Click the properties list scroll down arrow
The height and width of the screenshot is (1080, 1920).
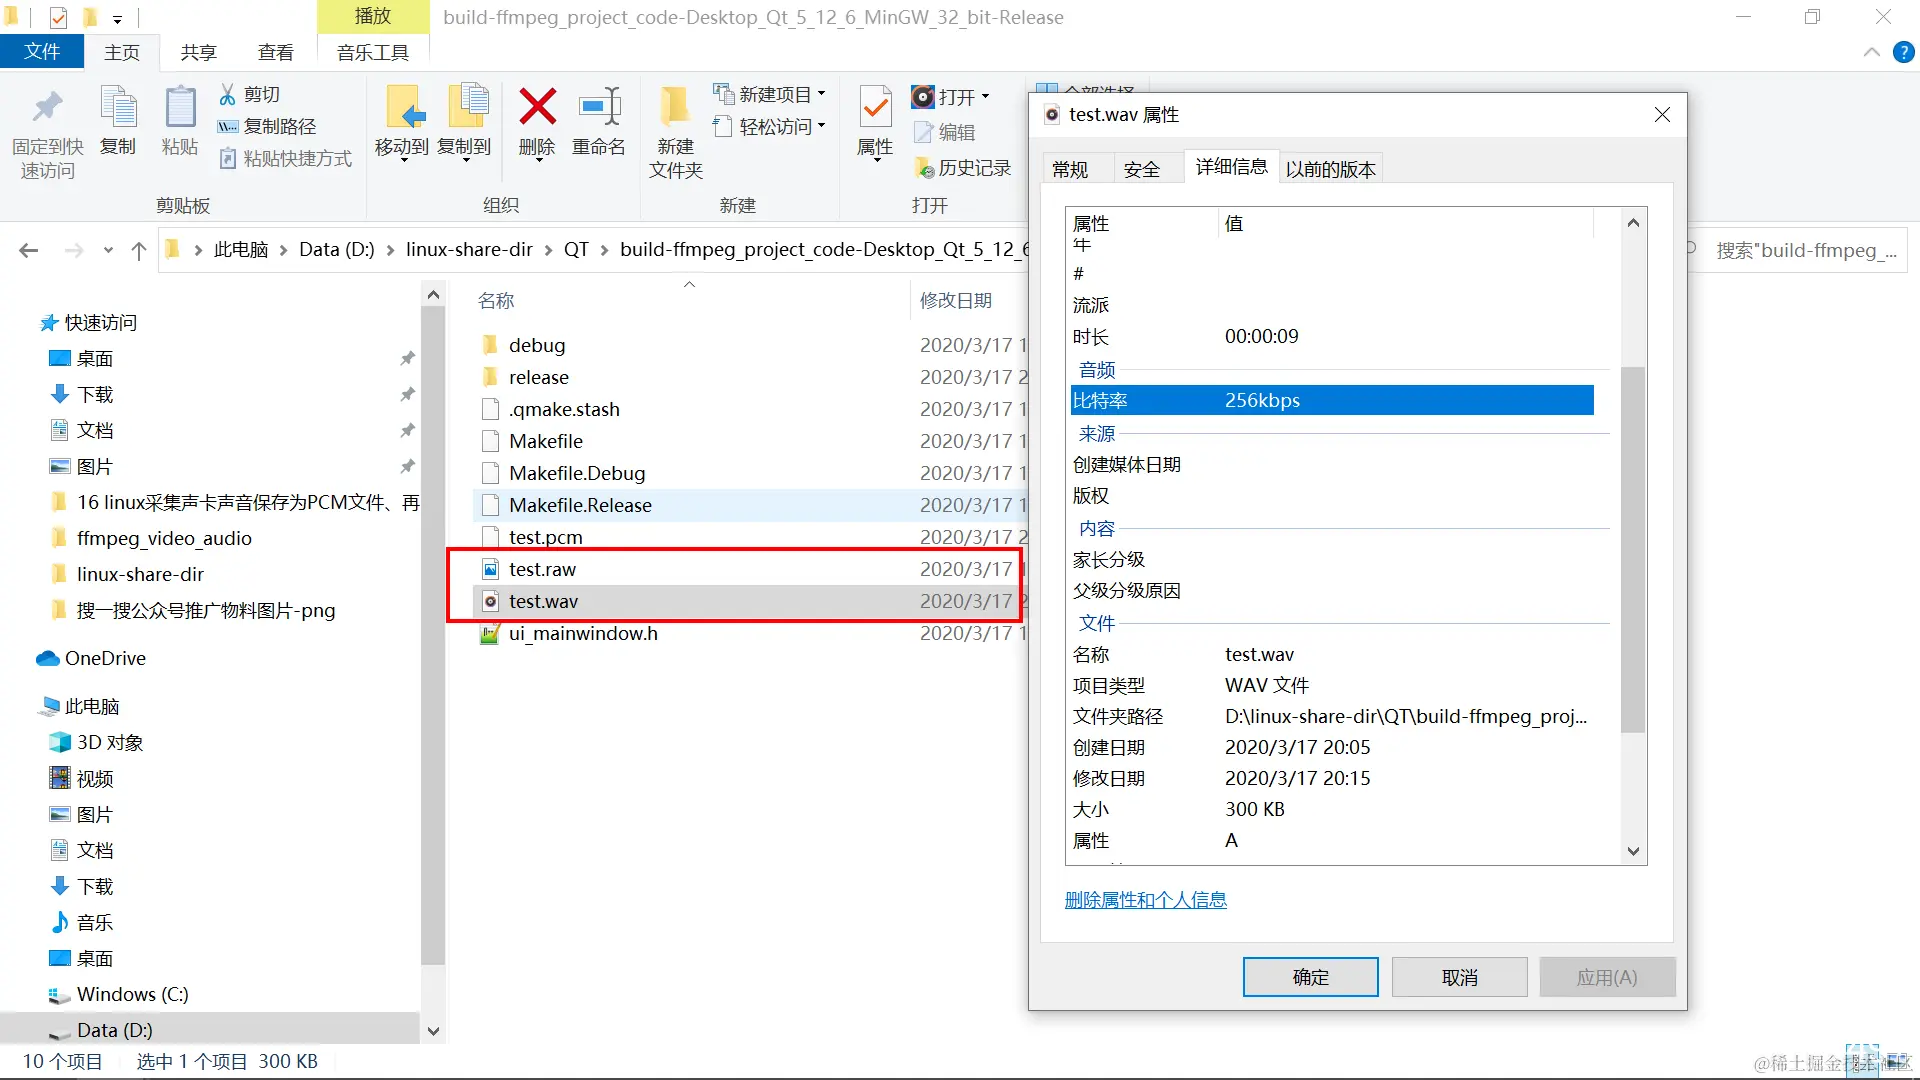click(x=1633, y=852)
